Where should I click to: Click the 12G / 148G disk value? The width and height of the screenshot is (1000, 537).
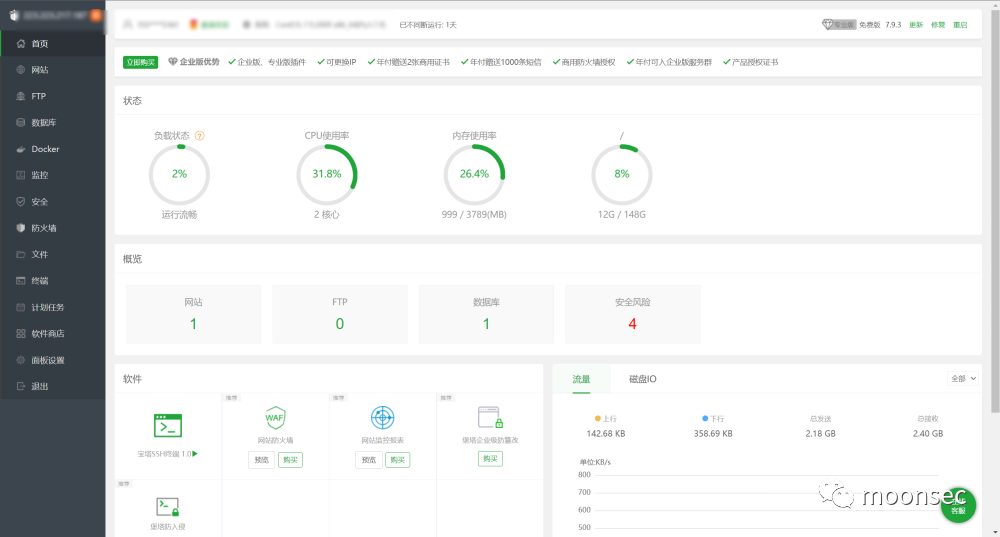tap(622, 214)
